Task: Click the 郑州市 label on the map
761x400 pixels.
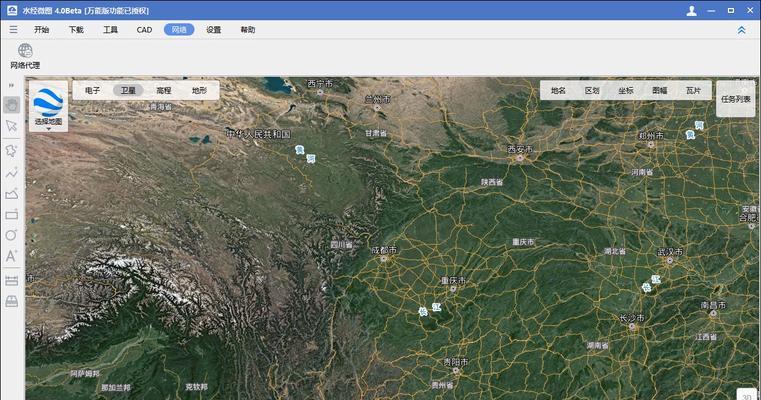Action: [651, 135]
